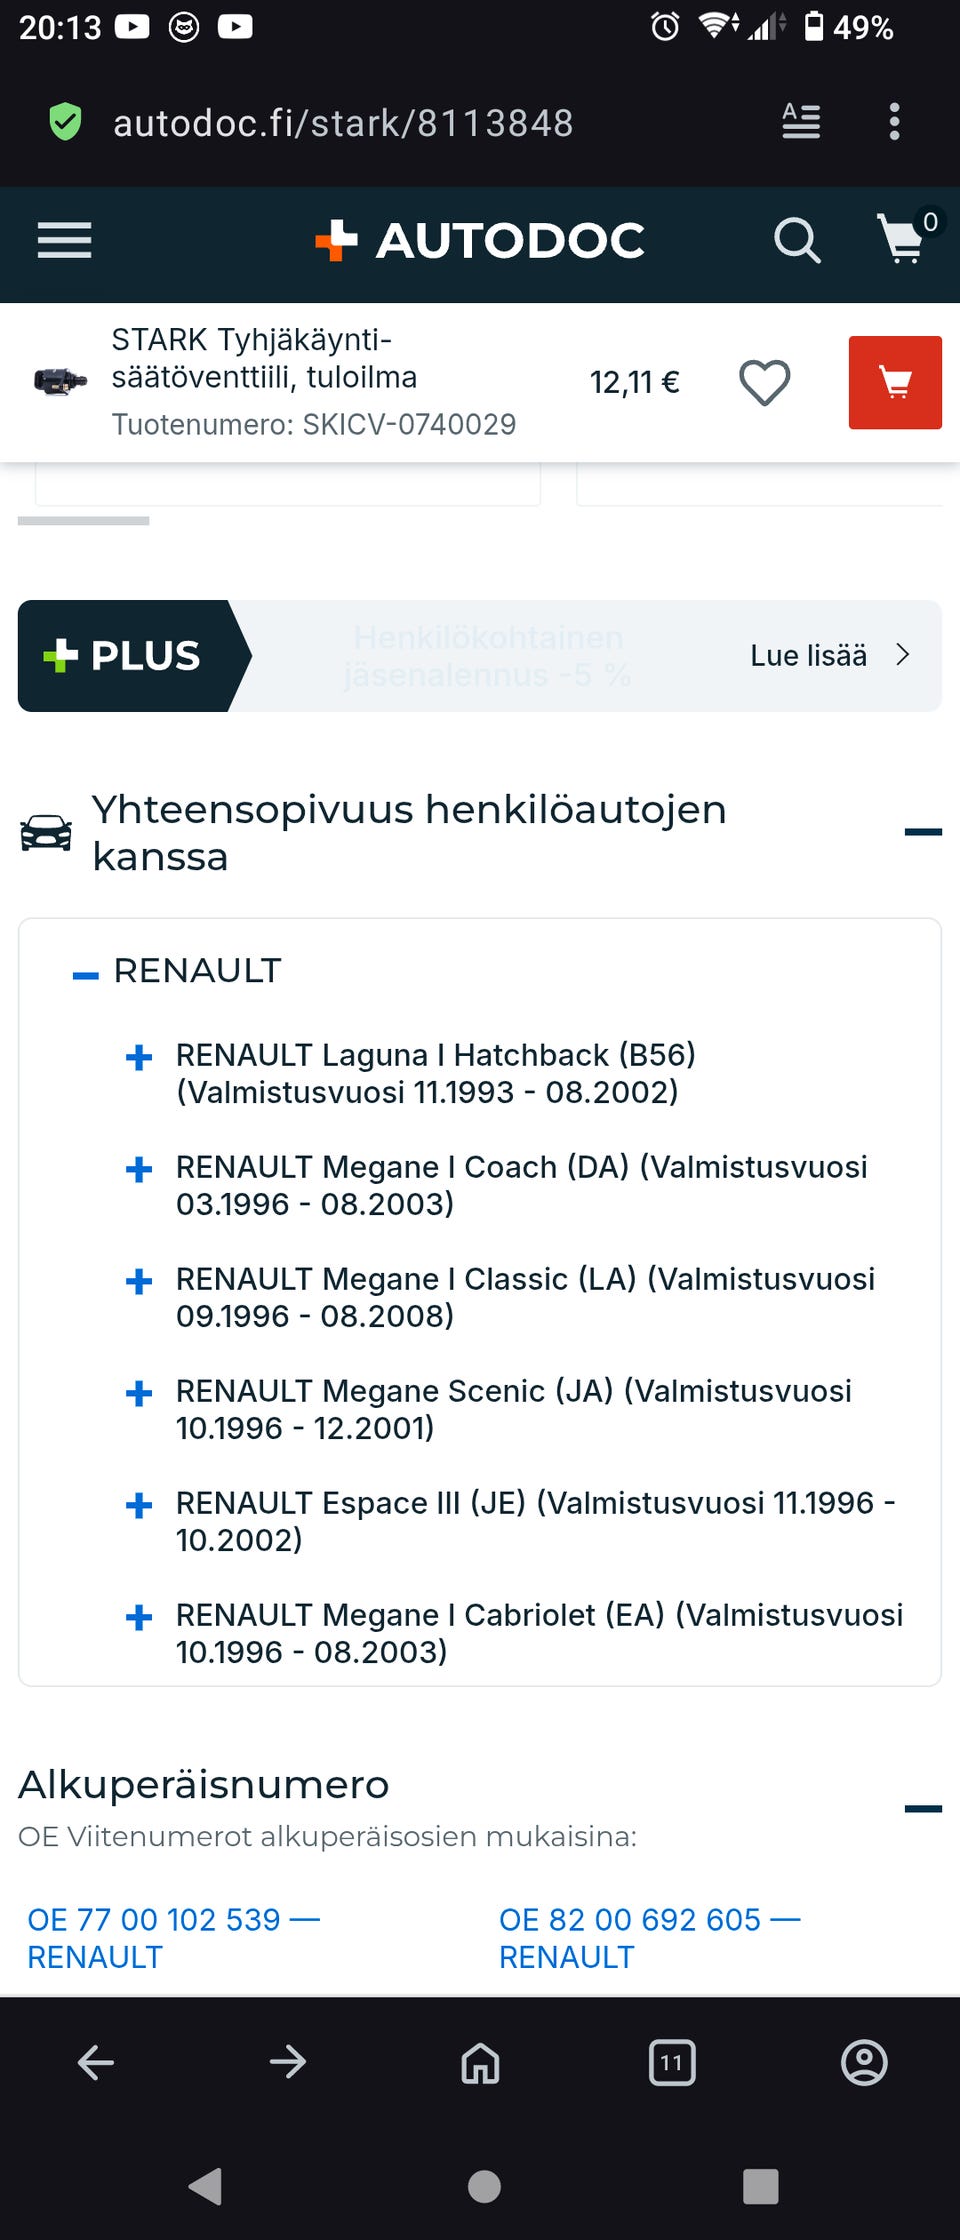
Task: Go to browser home page icon
Action: point(480,2062)
